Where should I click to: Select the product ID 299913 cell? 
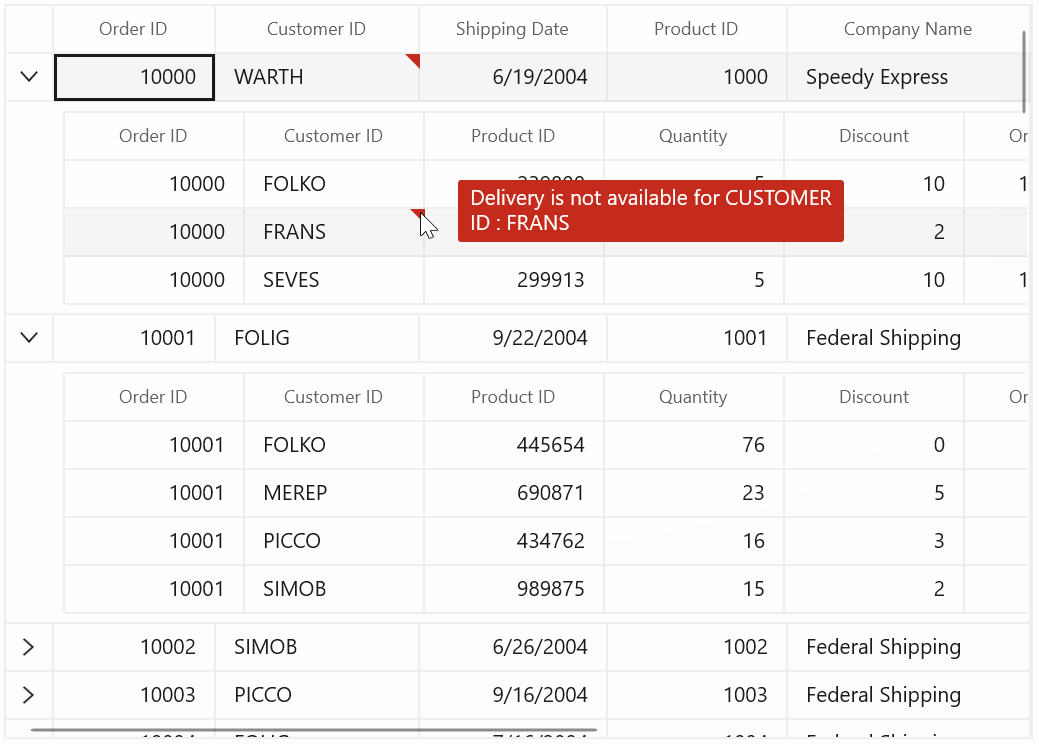[x=514, y=280]
